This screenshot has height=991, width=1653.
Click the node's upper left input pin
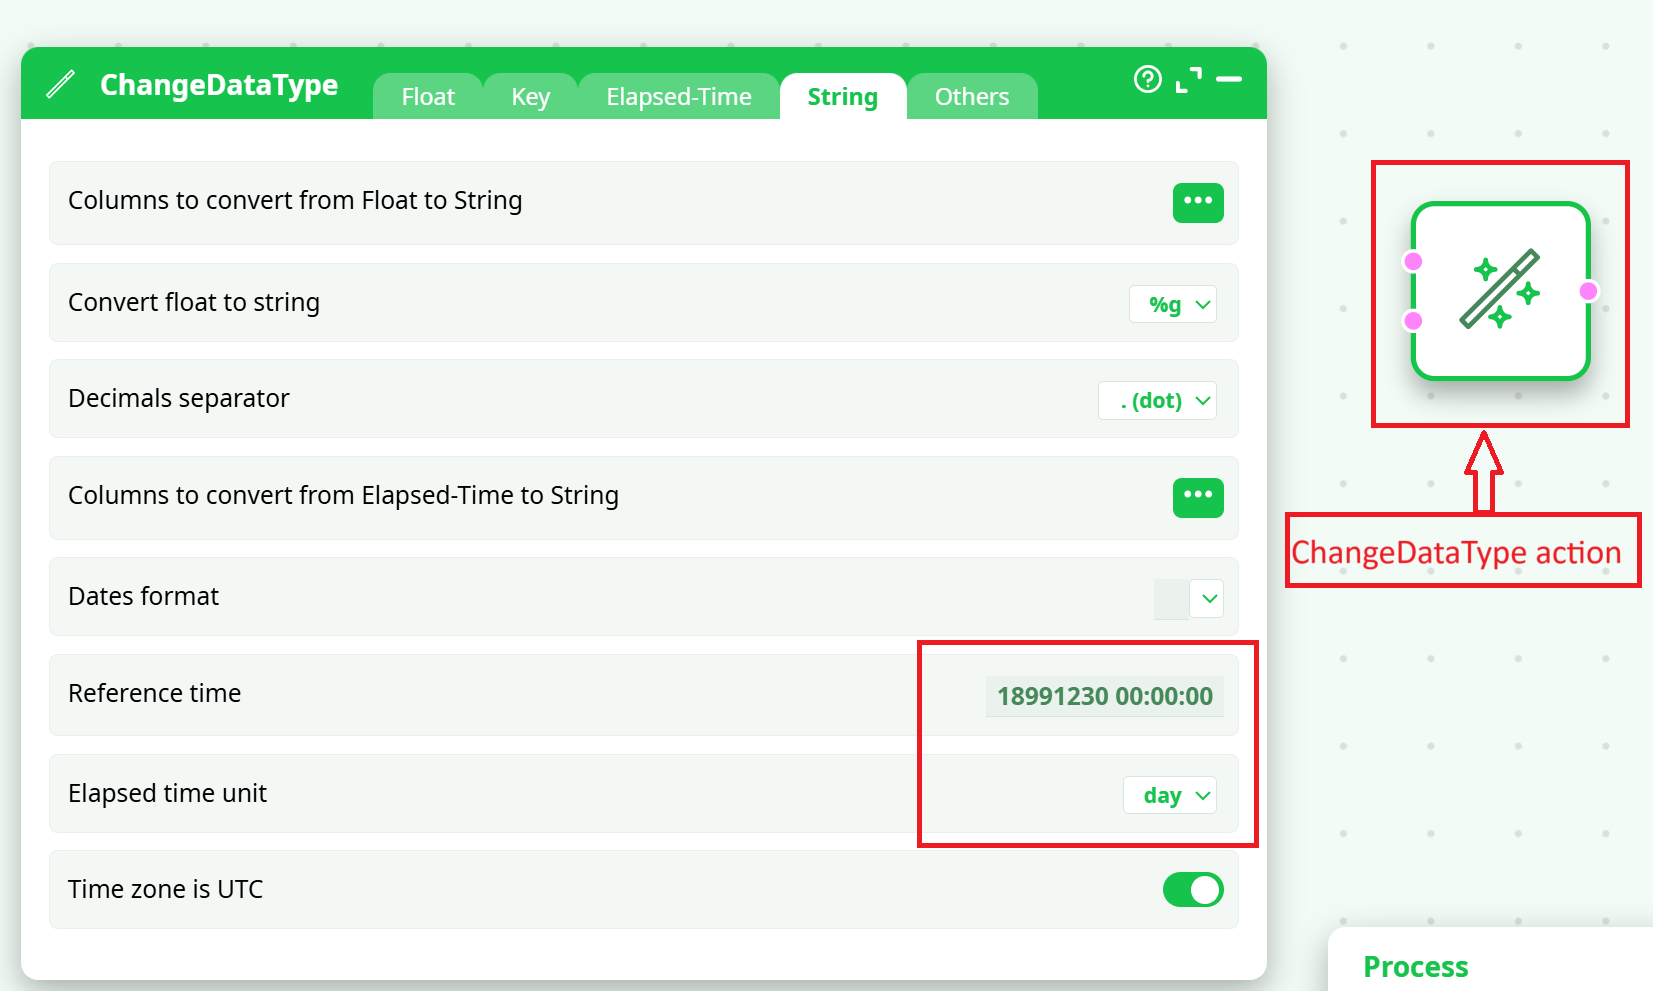click(1413, 262)
